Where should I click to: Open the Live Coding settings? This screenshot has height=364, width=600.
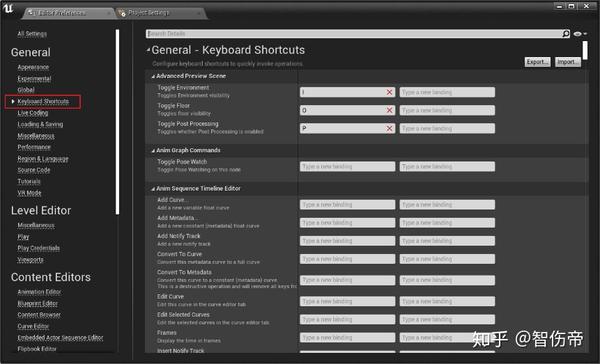[x=33, y=113]
